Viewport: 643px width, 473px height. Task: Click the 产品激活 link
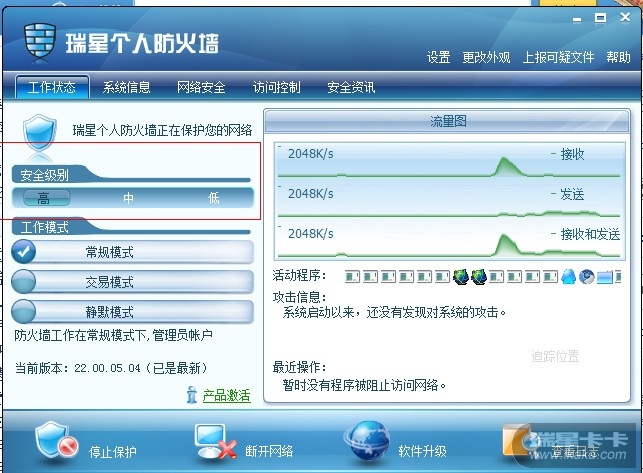point(226,395)
